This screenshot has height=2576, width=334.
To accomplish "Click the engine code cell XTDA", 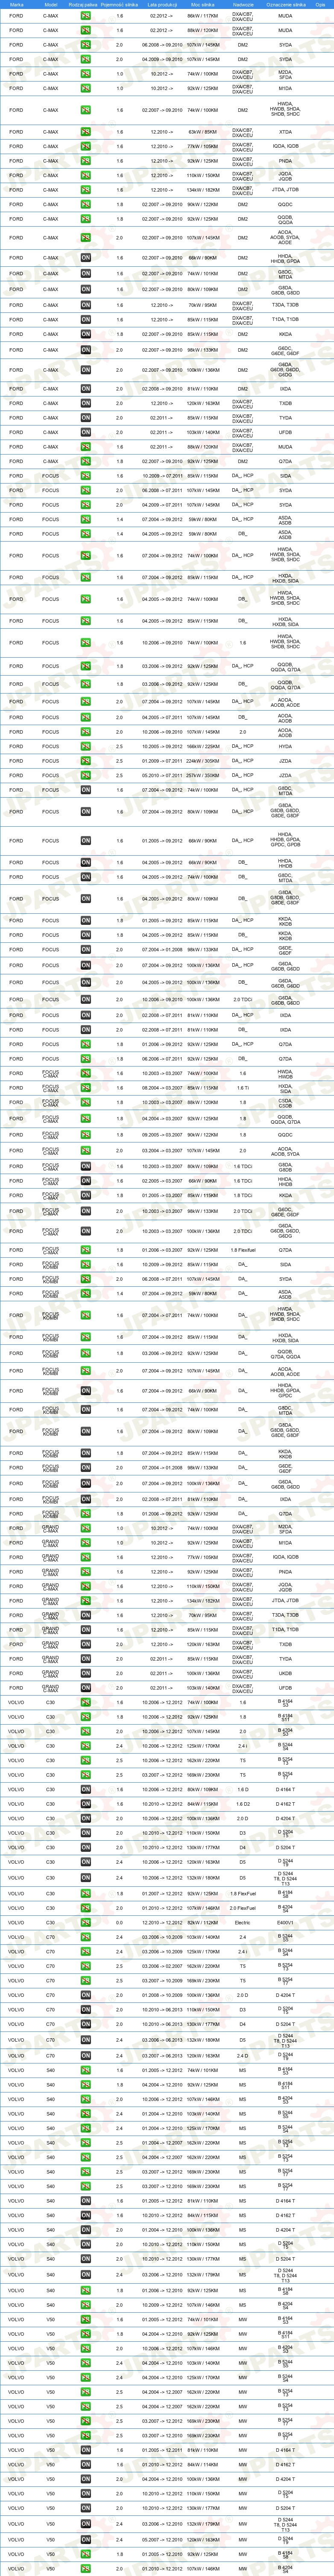I will point(286,132).
